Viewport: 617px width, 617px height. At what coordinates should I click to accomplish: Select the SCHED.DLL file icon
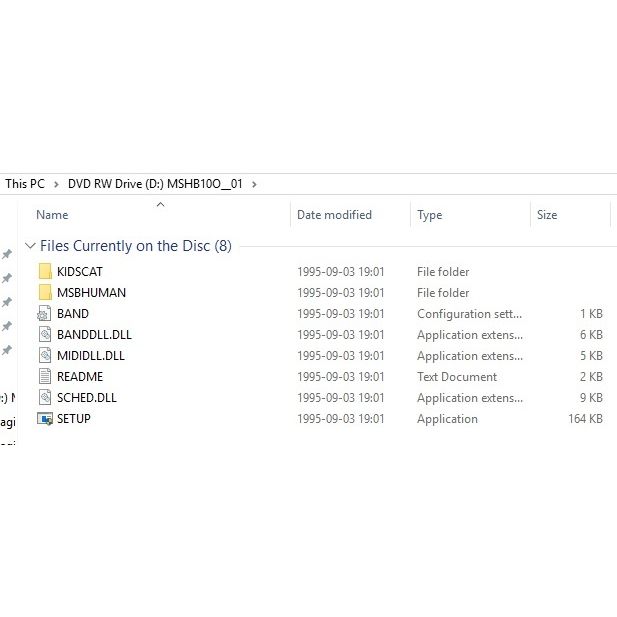45,397
